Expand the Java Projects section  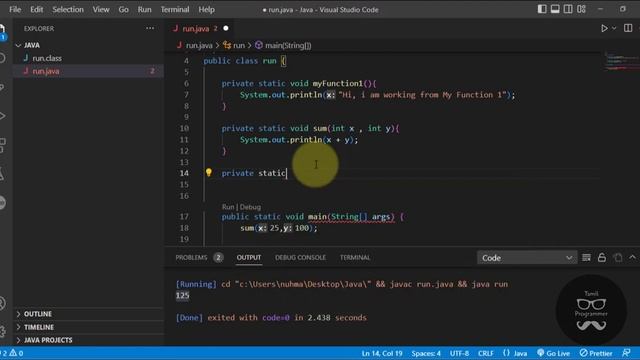point(48,340)
